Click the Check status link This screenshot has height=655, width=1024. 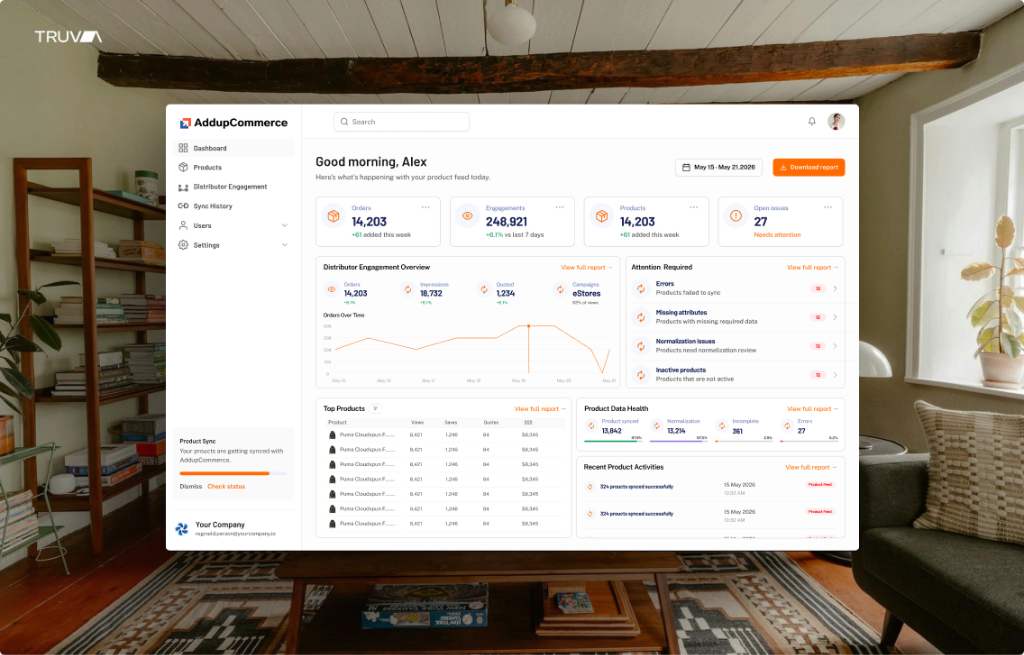226,487
